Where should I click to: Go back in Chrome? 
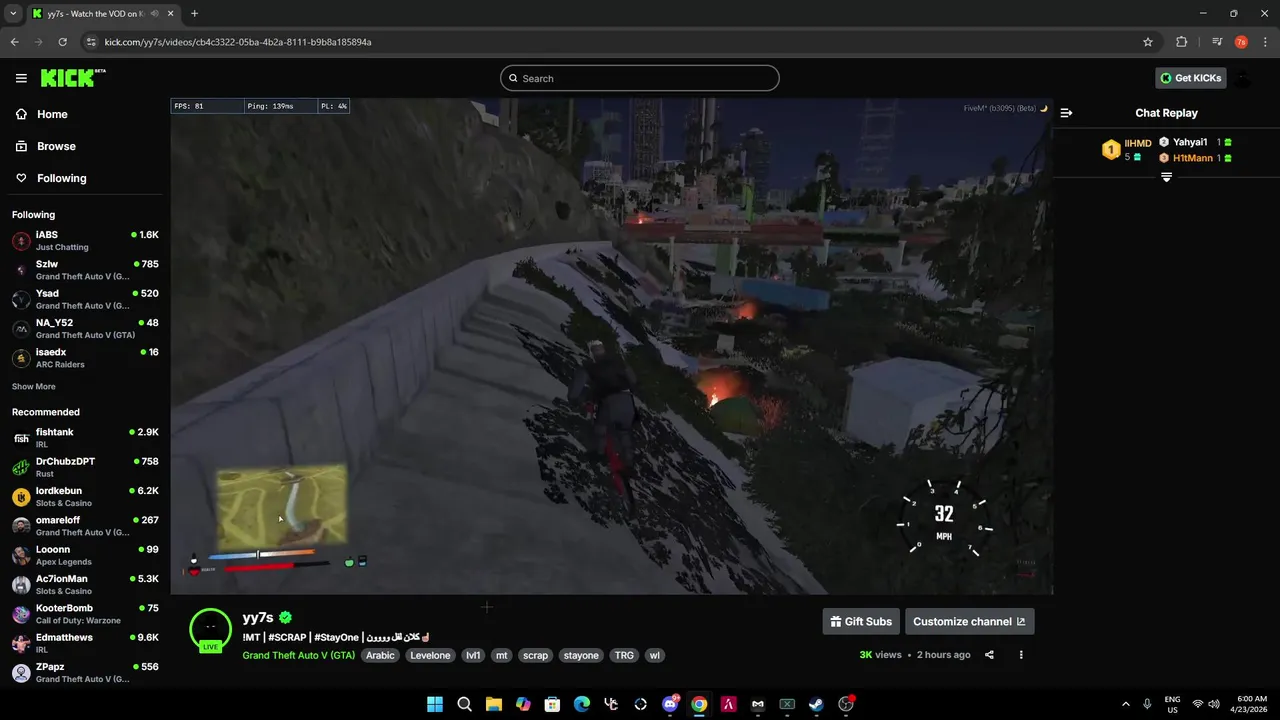point(14,42)
